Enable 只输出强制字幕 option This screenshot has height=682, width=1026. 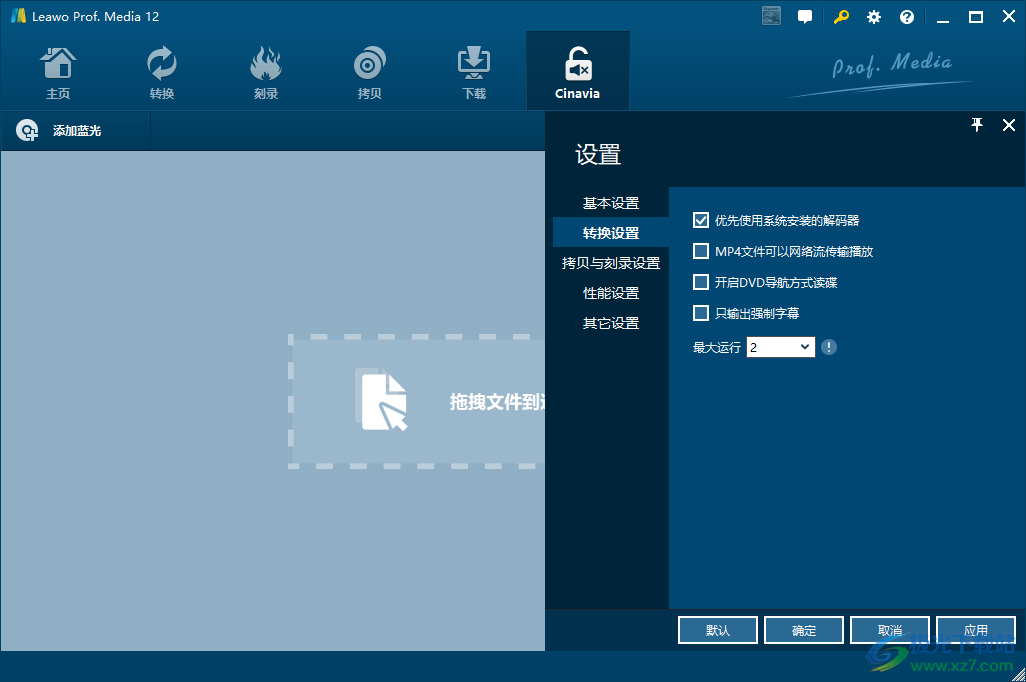coord(701,313)
